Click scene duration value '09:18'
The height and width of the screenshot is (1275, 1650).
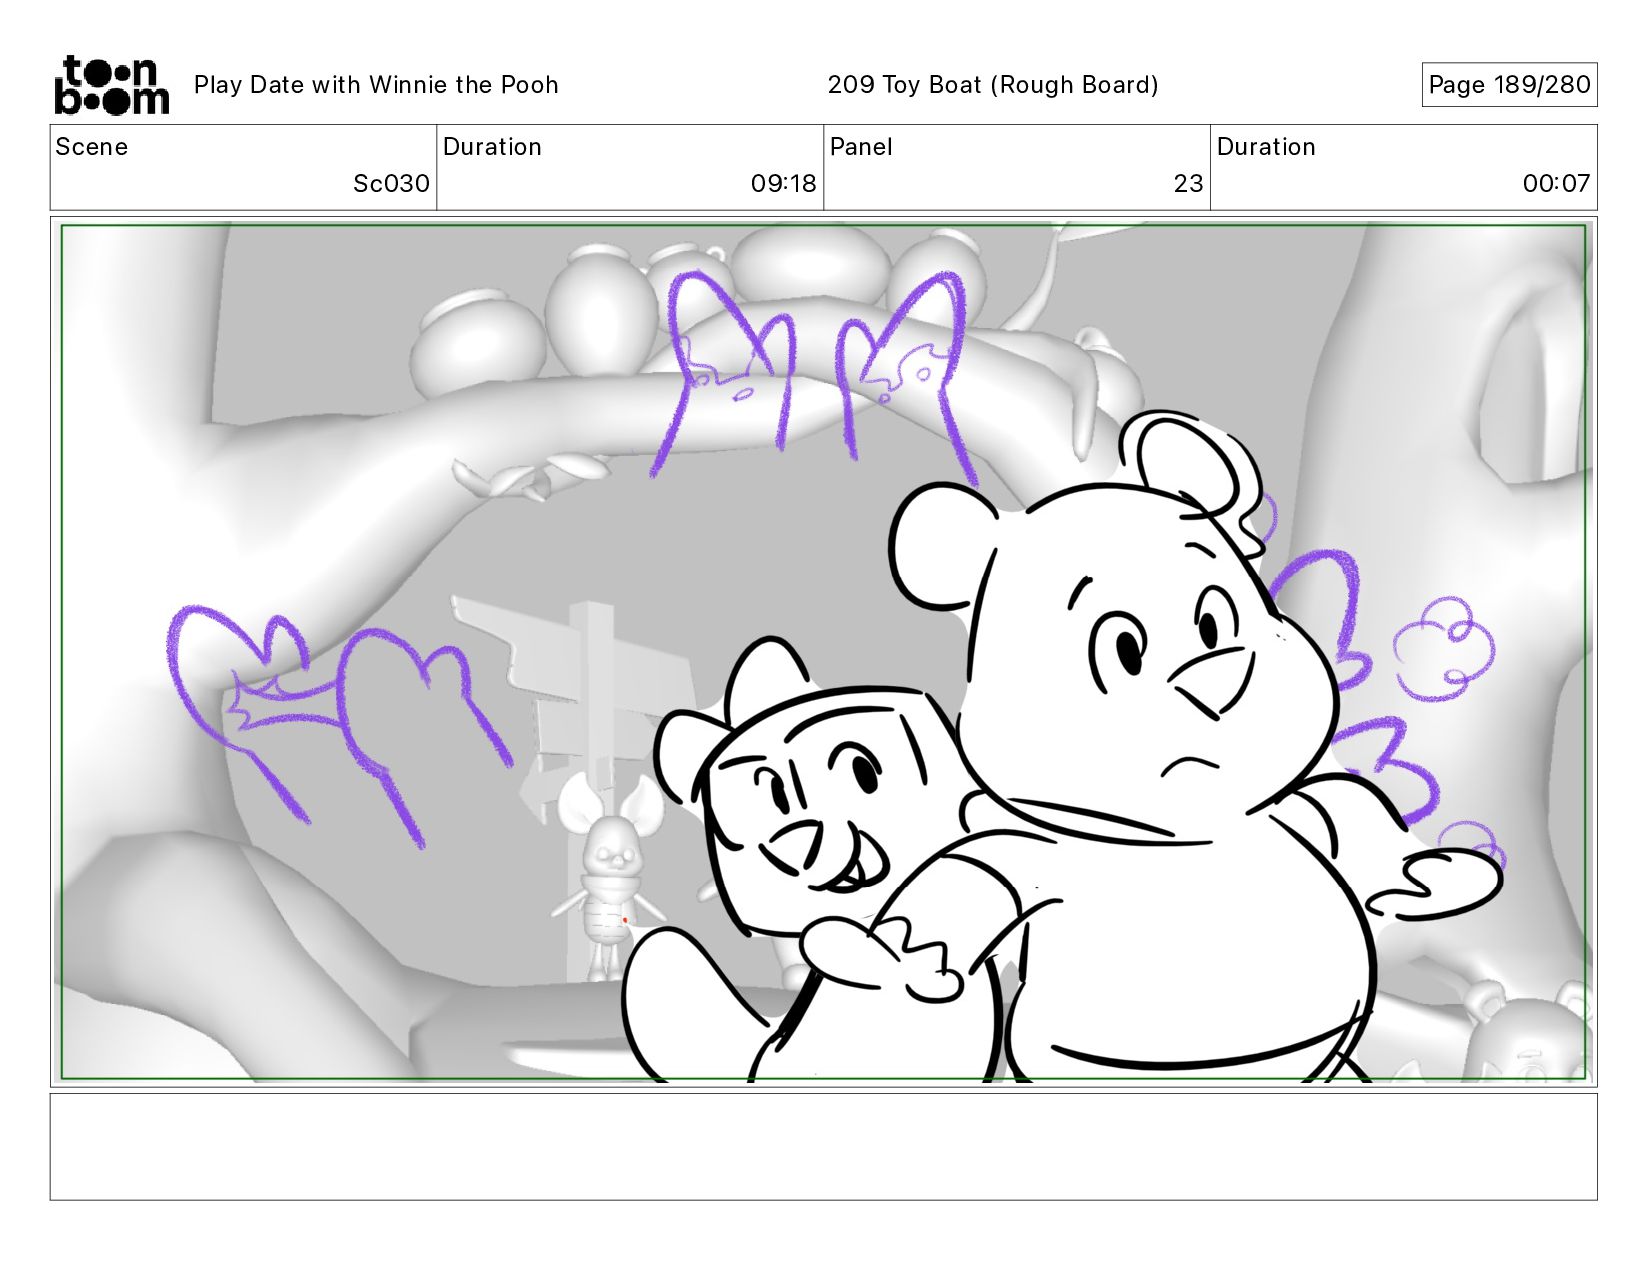click(x=784, y=184)
